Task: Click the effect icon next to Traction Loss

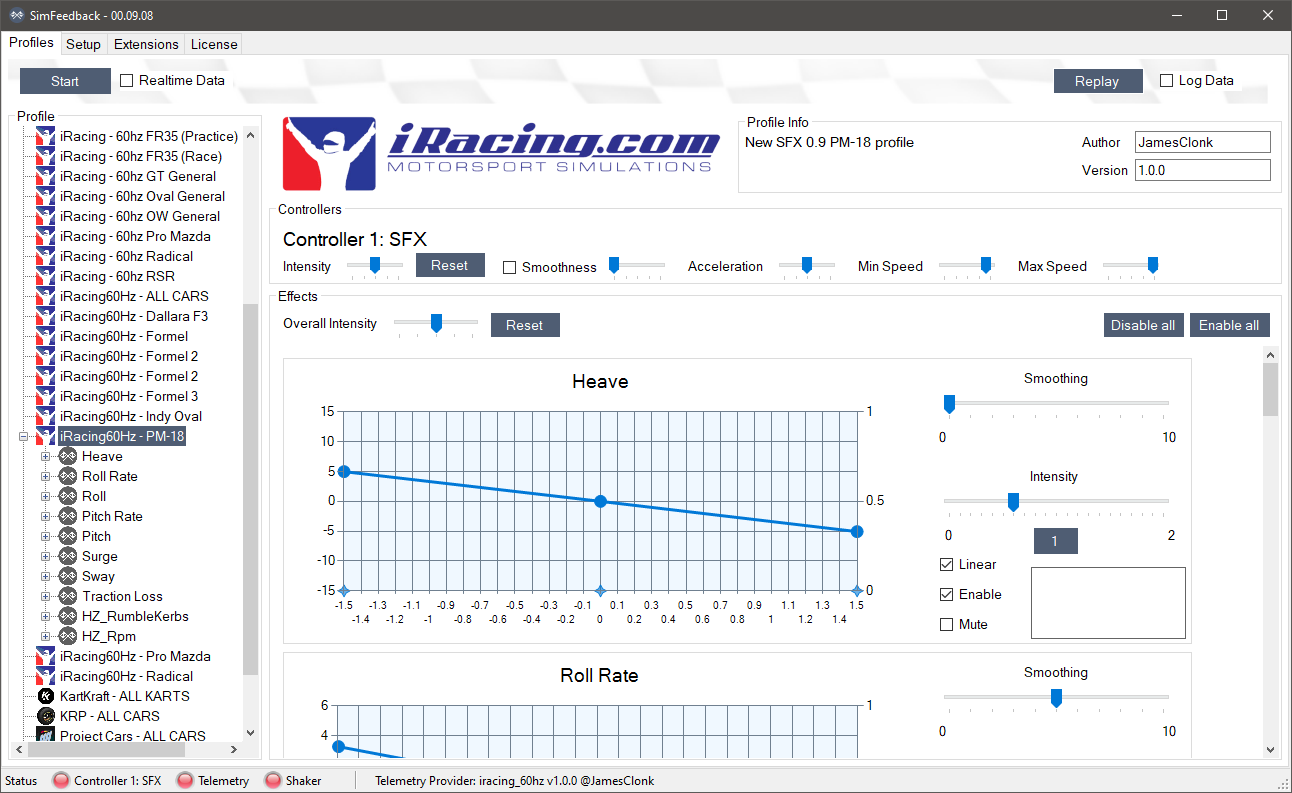Action: (x=68, y=596)
